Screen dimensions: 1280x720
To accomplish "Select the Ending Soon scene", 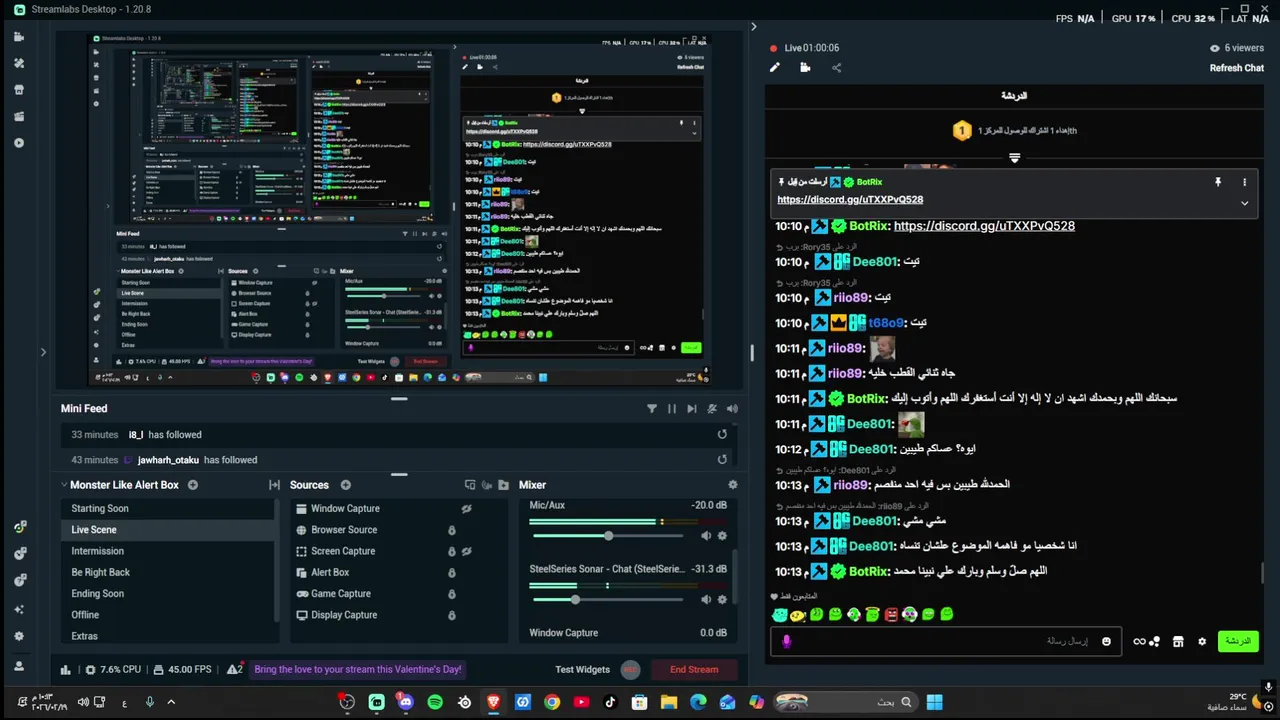I will coord(166,593).
